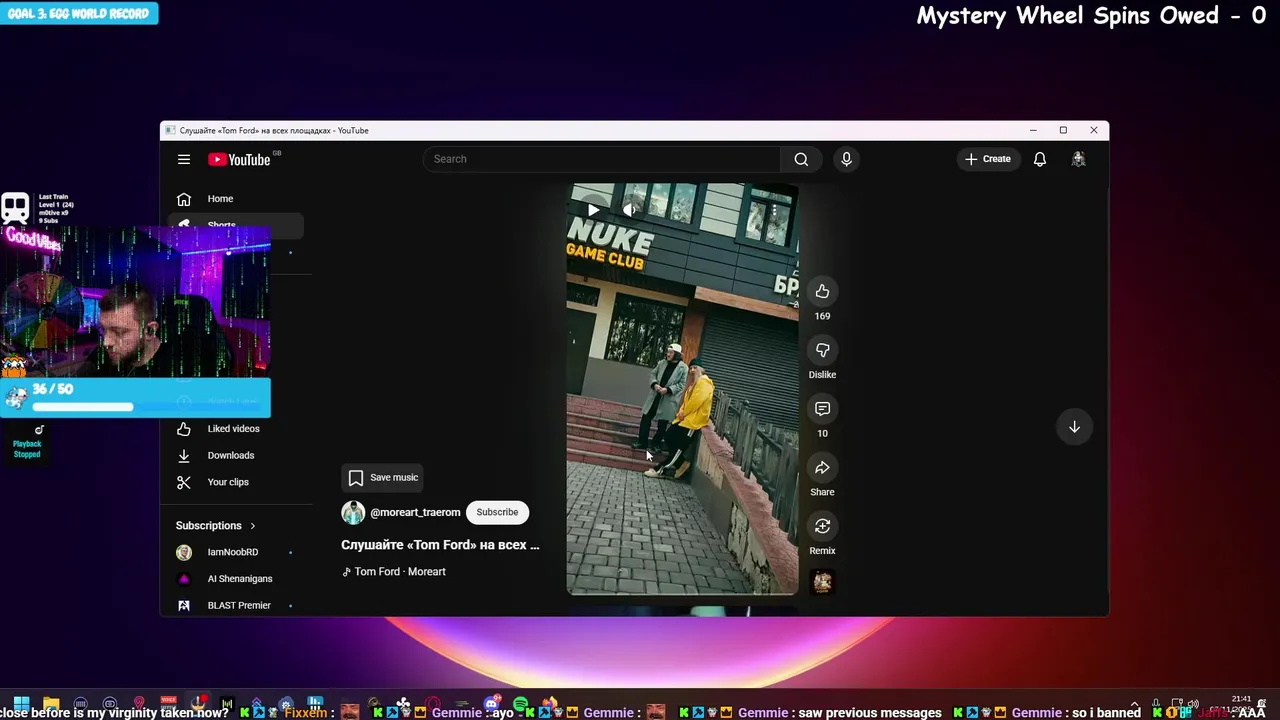The width and height of the screenshot is (1280, 720).
Task: Click the webcam overlay feed
Action: coord(135,303)
